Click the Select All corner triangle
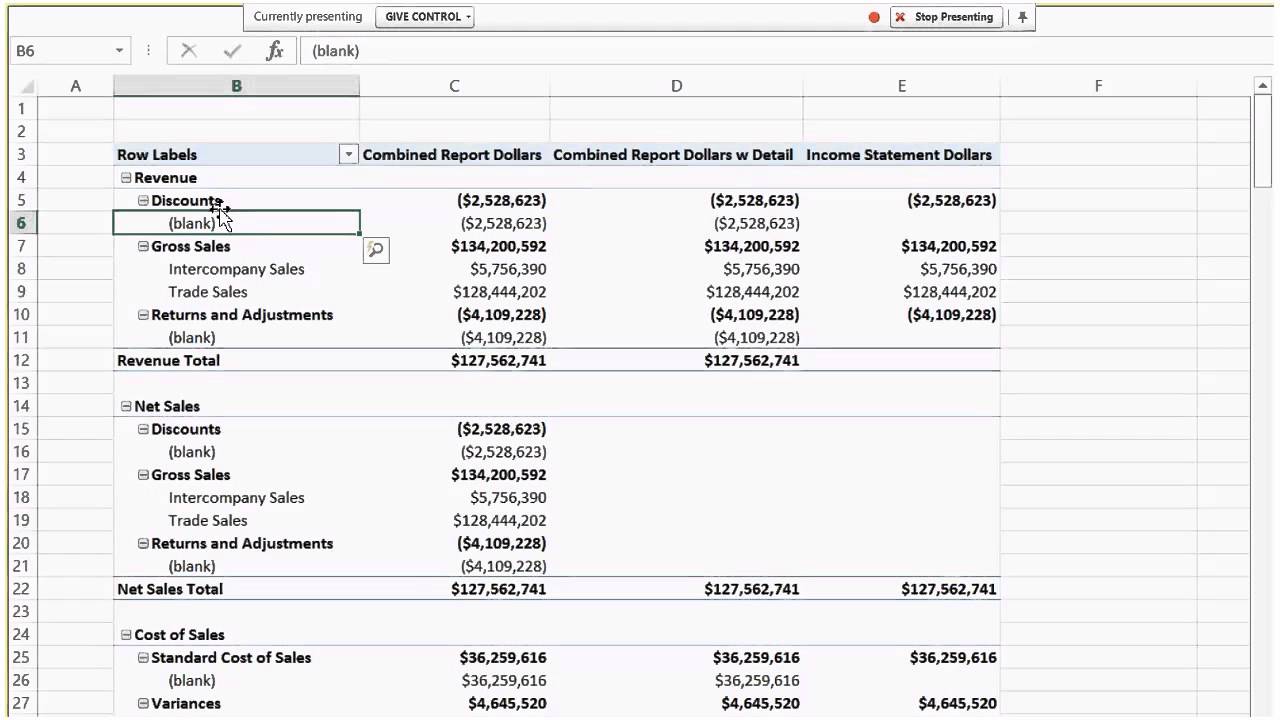Viewport: 1280px width, 720px height. pyautogui.click(x=26, y=87)
